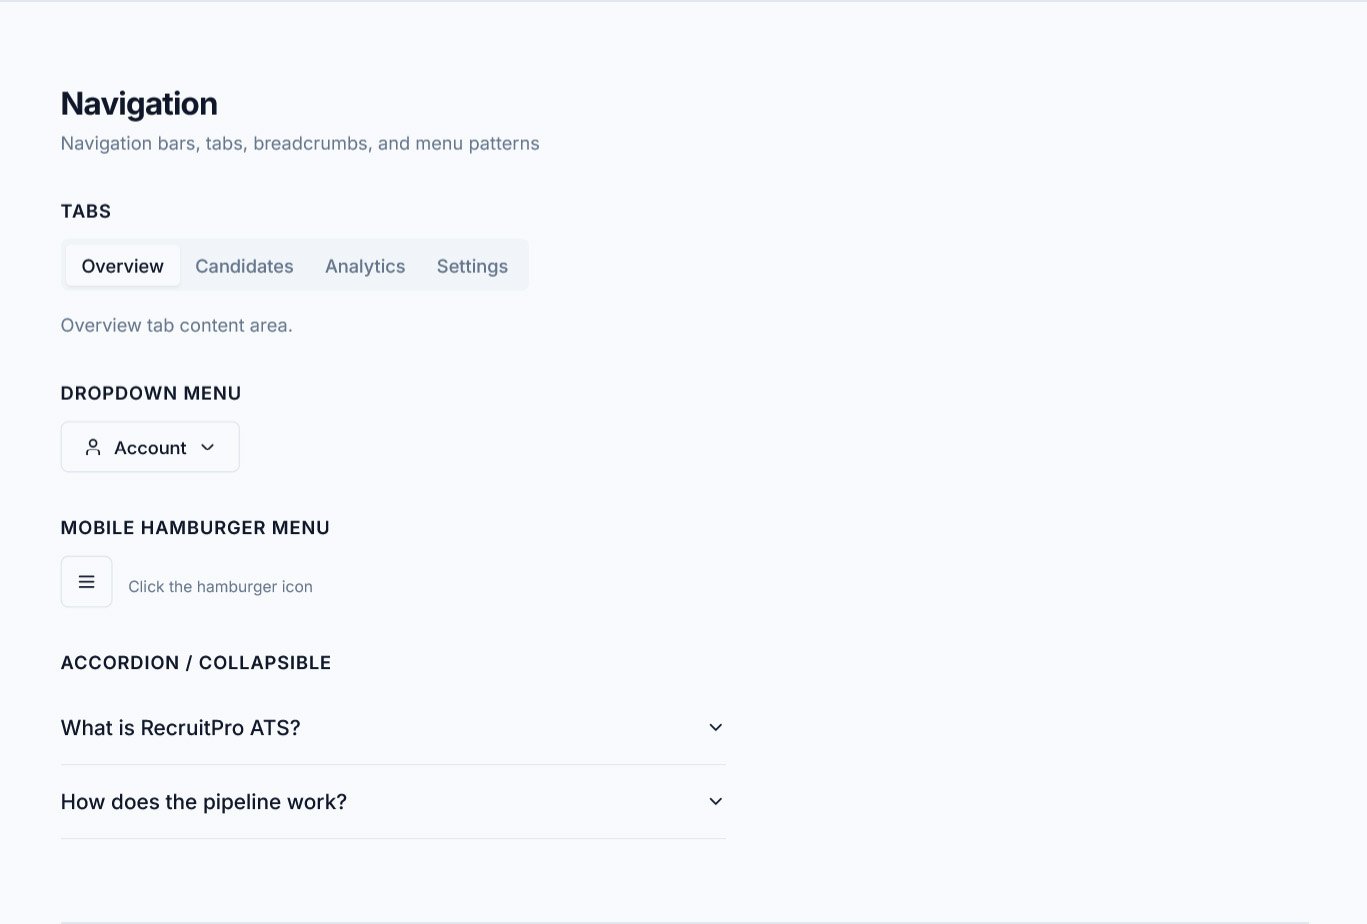Click the ACCORDION / COLLAPSIBLE section label
Viewport: 1367px width, 924px height.
(x=196, y=663)
